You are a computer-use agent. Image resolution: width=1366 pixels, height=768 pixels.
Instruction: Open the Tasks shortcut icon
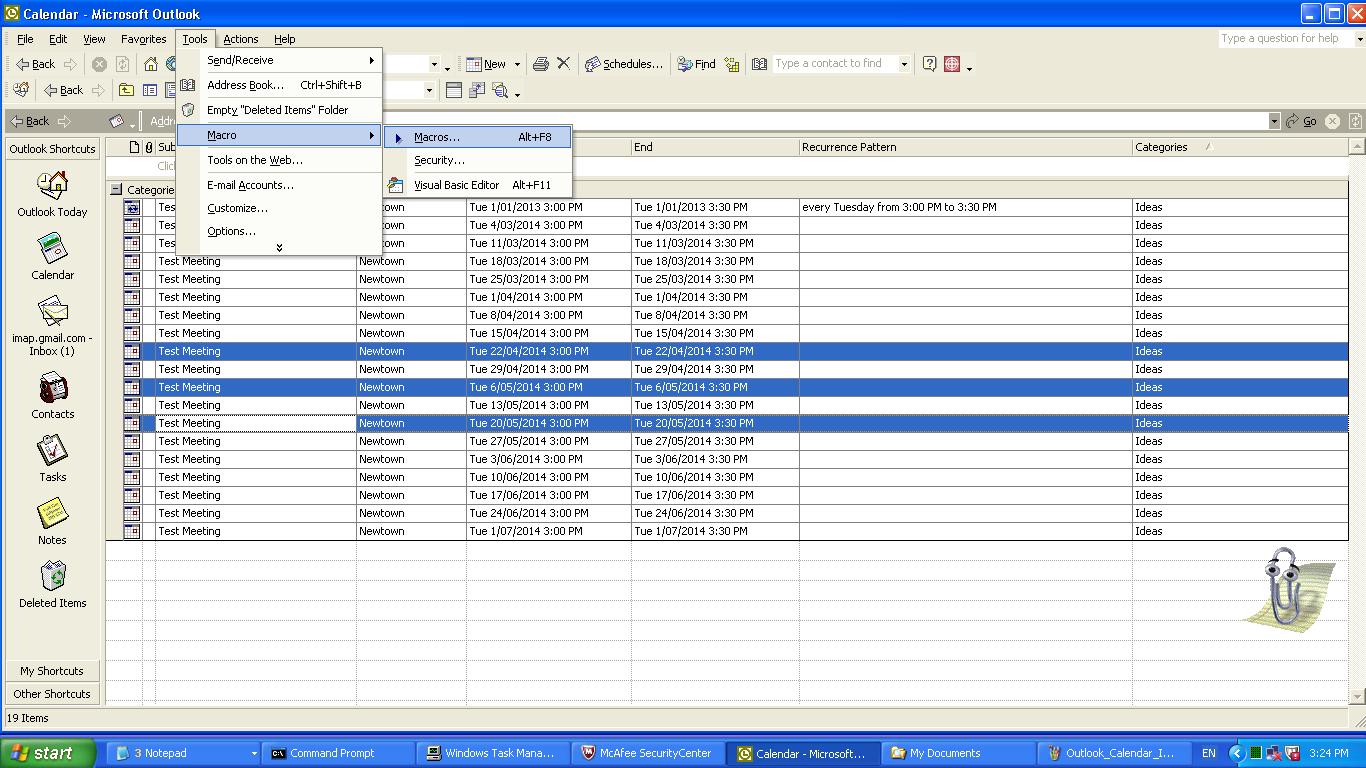(x=52, y=451)
